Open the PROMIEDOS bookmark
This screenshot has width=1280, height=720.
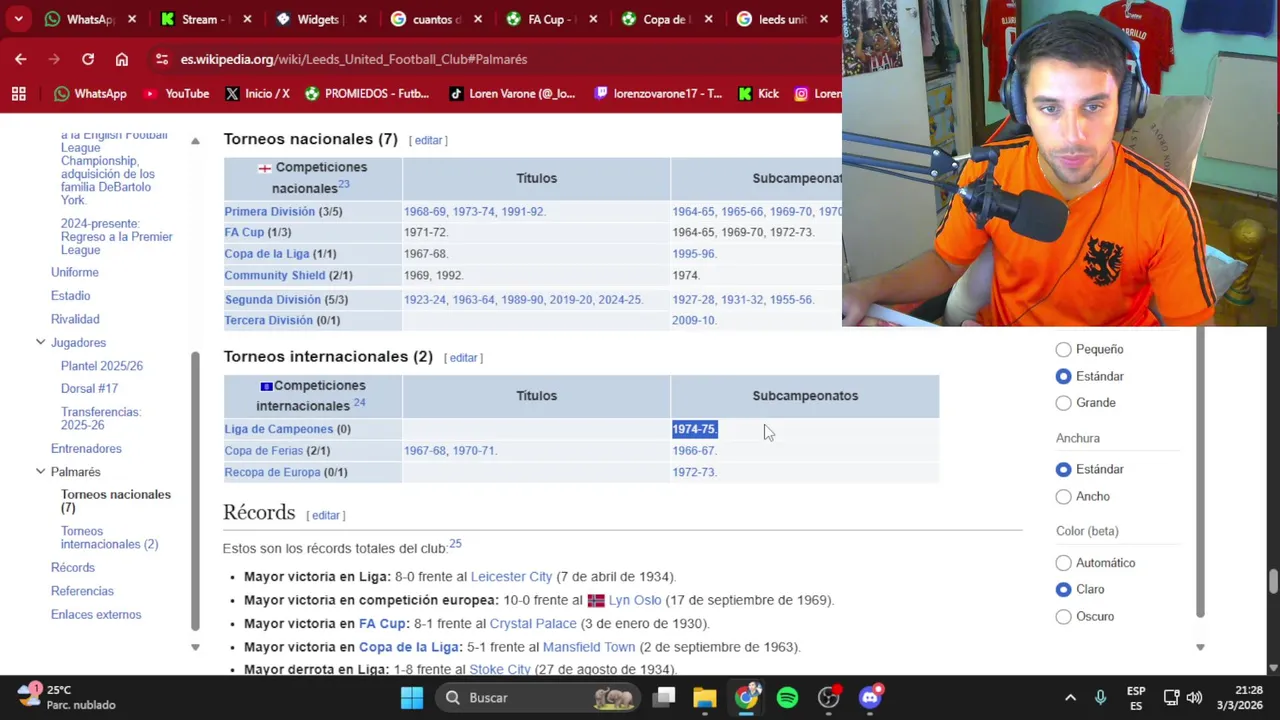367,93
